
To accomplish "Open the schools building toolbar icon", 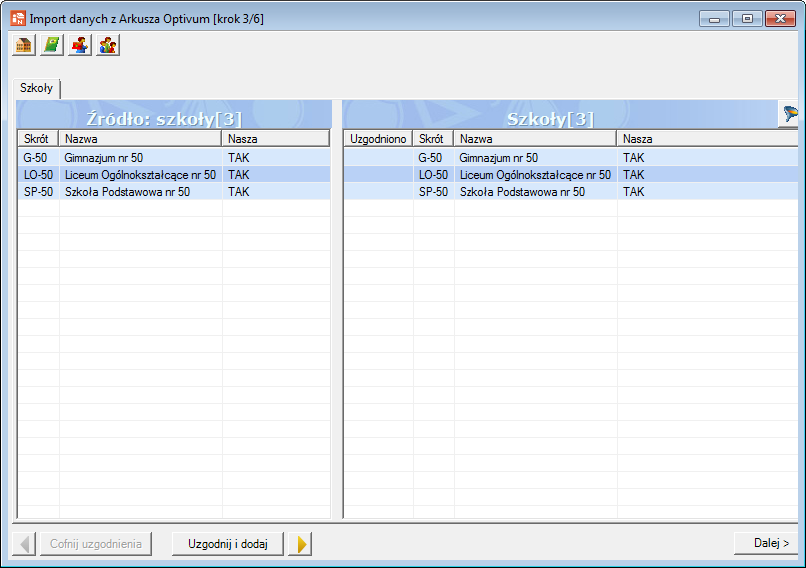I will (24, 45).
